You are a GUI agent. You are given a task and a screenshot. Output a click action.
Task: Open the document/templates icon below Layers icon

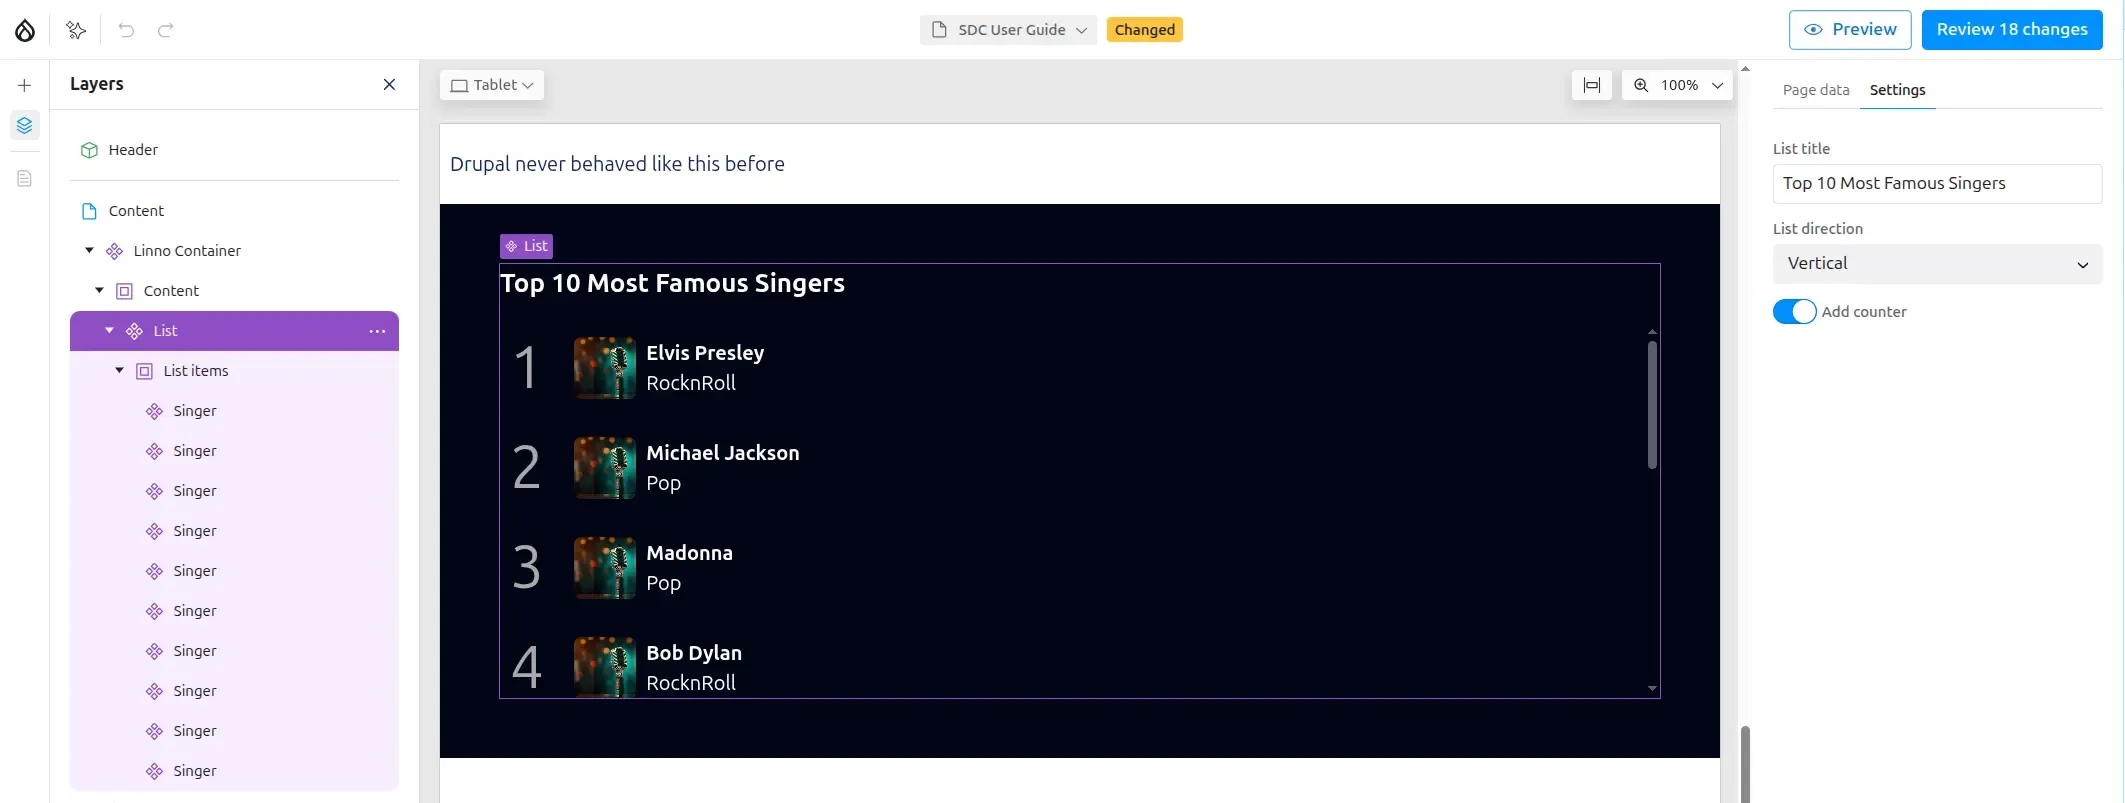point(24,177)
